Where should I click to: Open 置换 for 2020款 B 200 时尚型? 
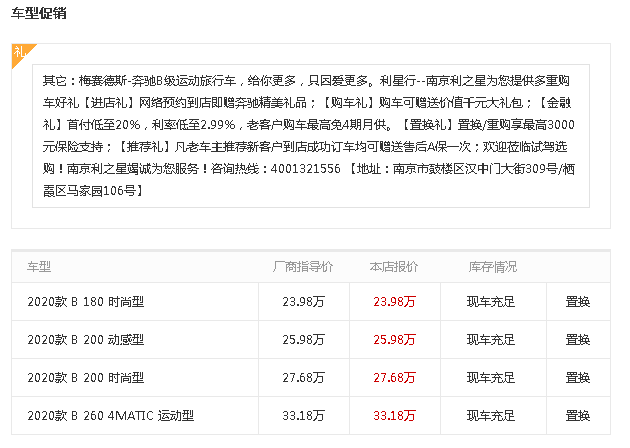coord(577,378)
